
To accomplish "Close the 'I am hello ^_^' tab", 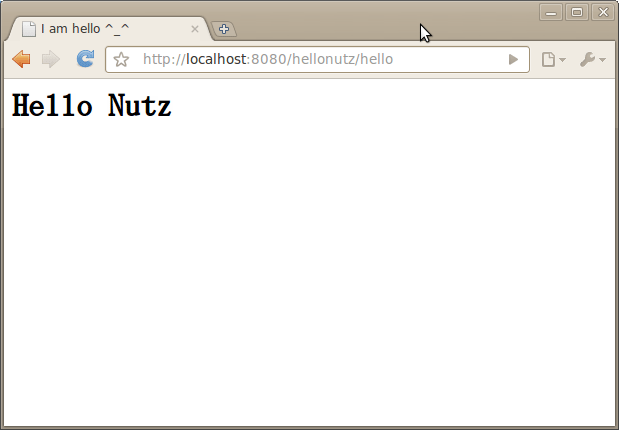I will point(195,29).
